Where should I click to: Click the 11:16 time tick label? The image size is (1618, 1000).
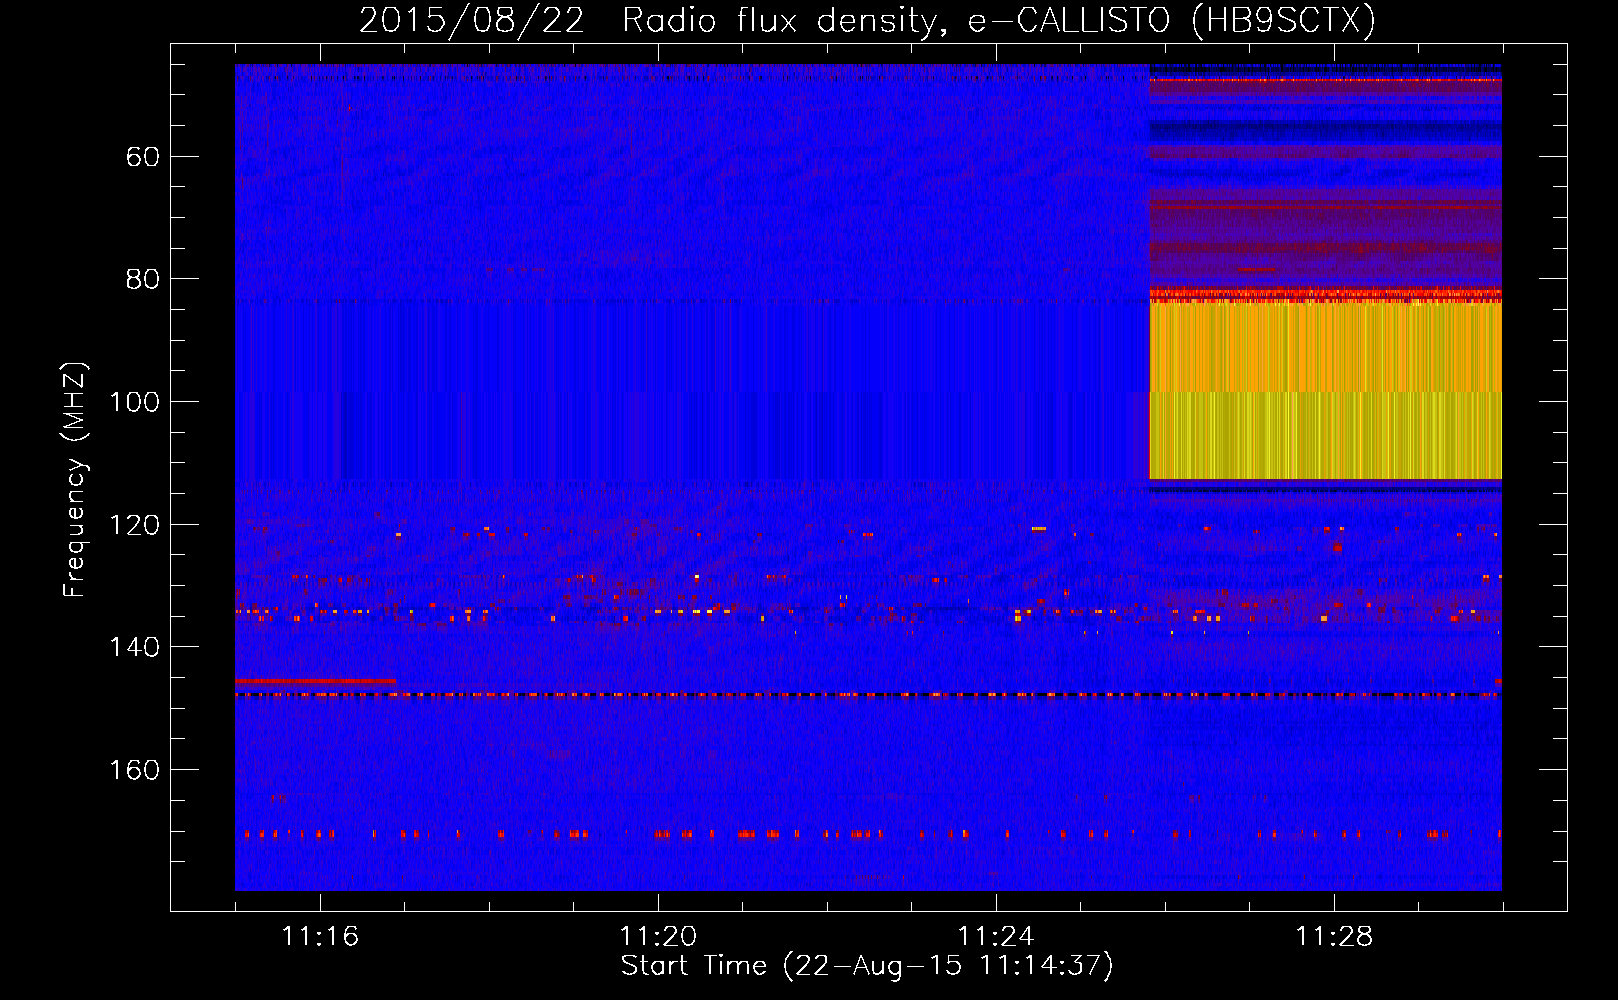click(x=320, y=937)
